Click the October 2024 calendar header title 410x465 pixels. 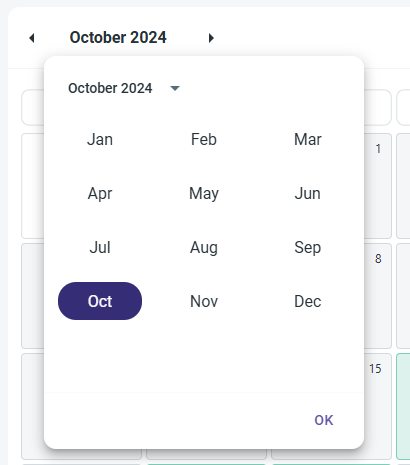118,38
